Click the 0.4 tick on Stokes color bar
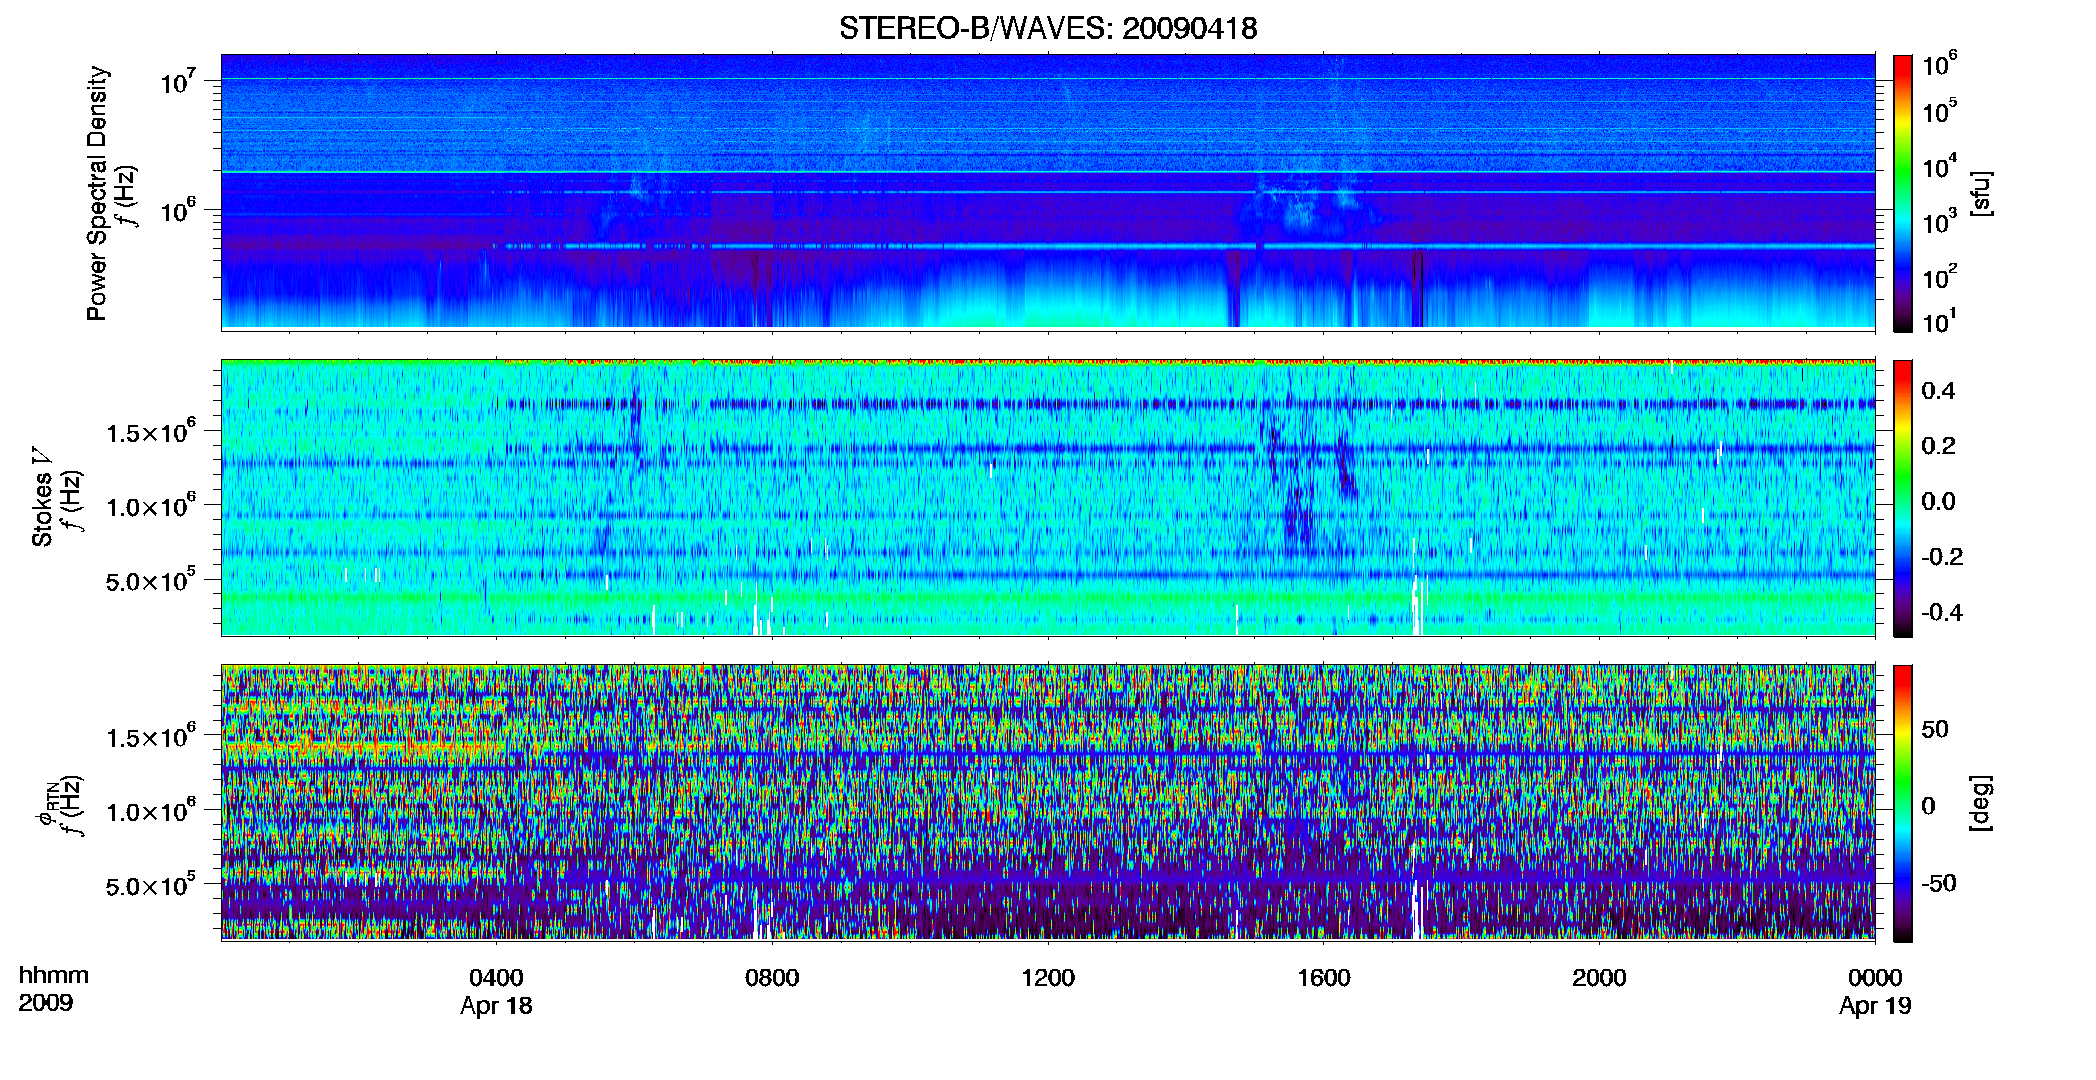Viewport: 2096px width, 1080px height. coord(1938,391)
